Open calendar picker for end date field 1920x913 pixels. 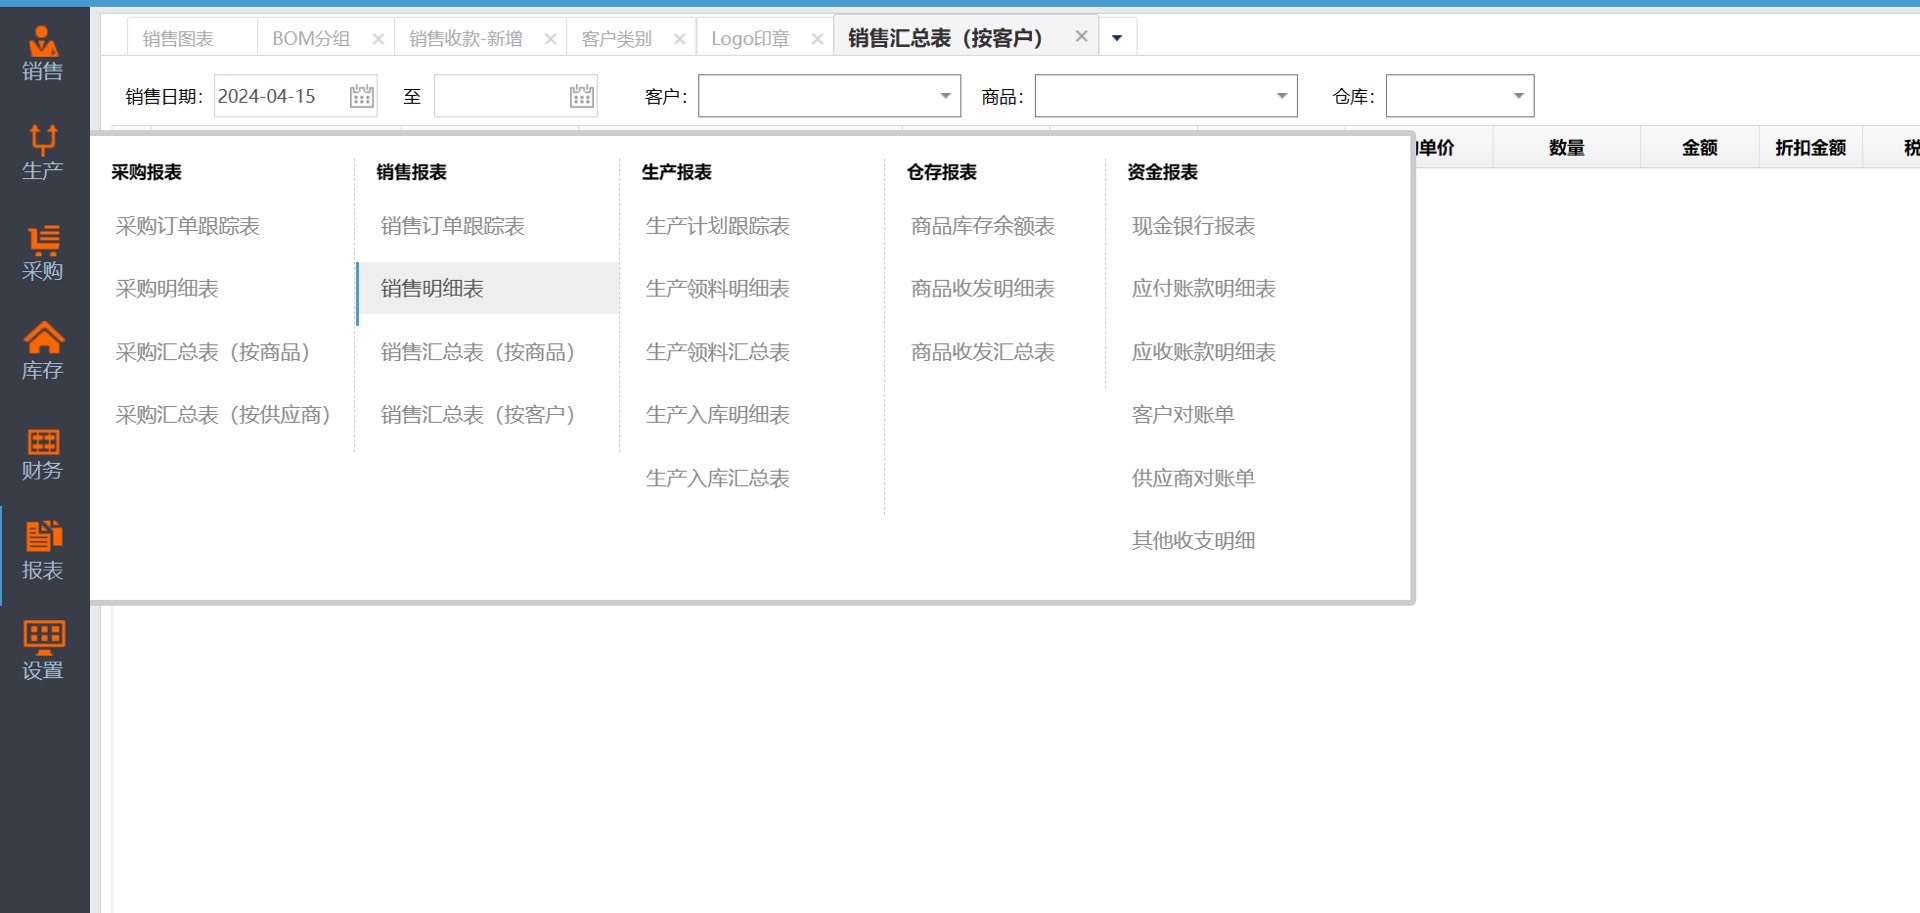581,96
